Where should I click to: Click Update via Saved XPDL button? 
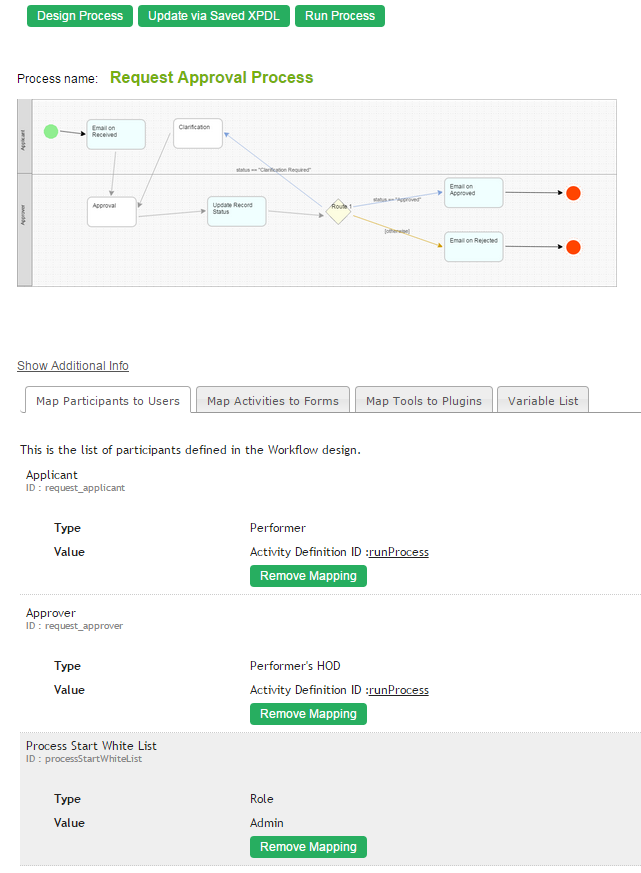pyautogui.click(x=212, y=16)
